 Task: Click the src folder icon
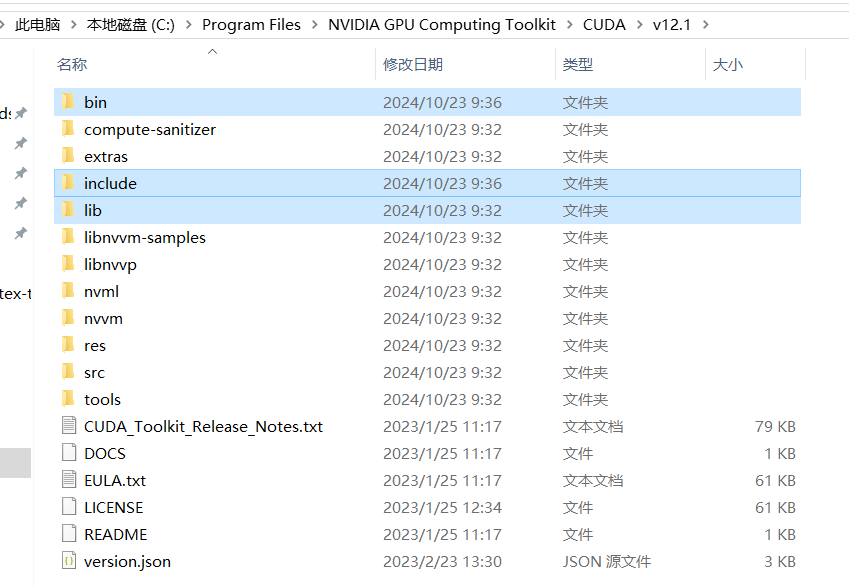[x=68, y=371]
